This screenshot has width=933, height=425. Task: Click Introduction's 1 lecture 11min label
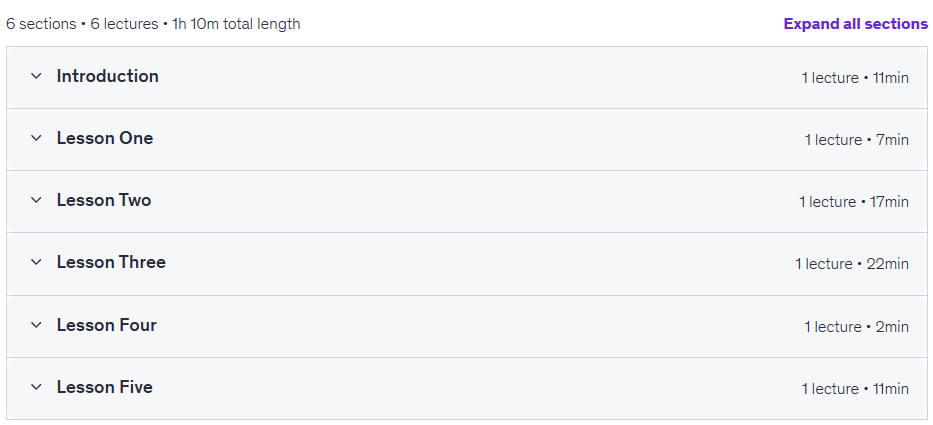coord(855,78)
